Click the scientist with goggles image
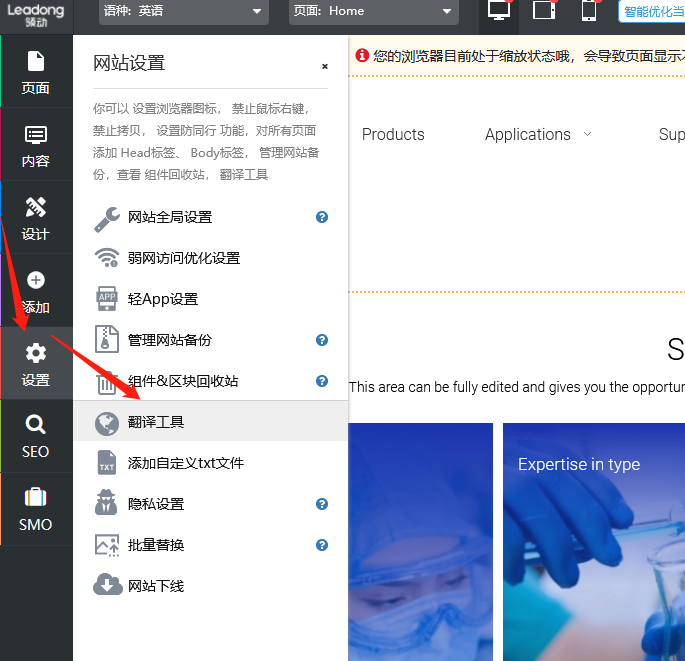This screenshot has width=685, height=661. (x=421, y=542)
